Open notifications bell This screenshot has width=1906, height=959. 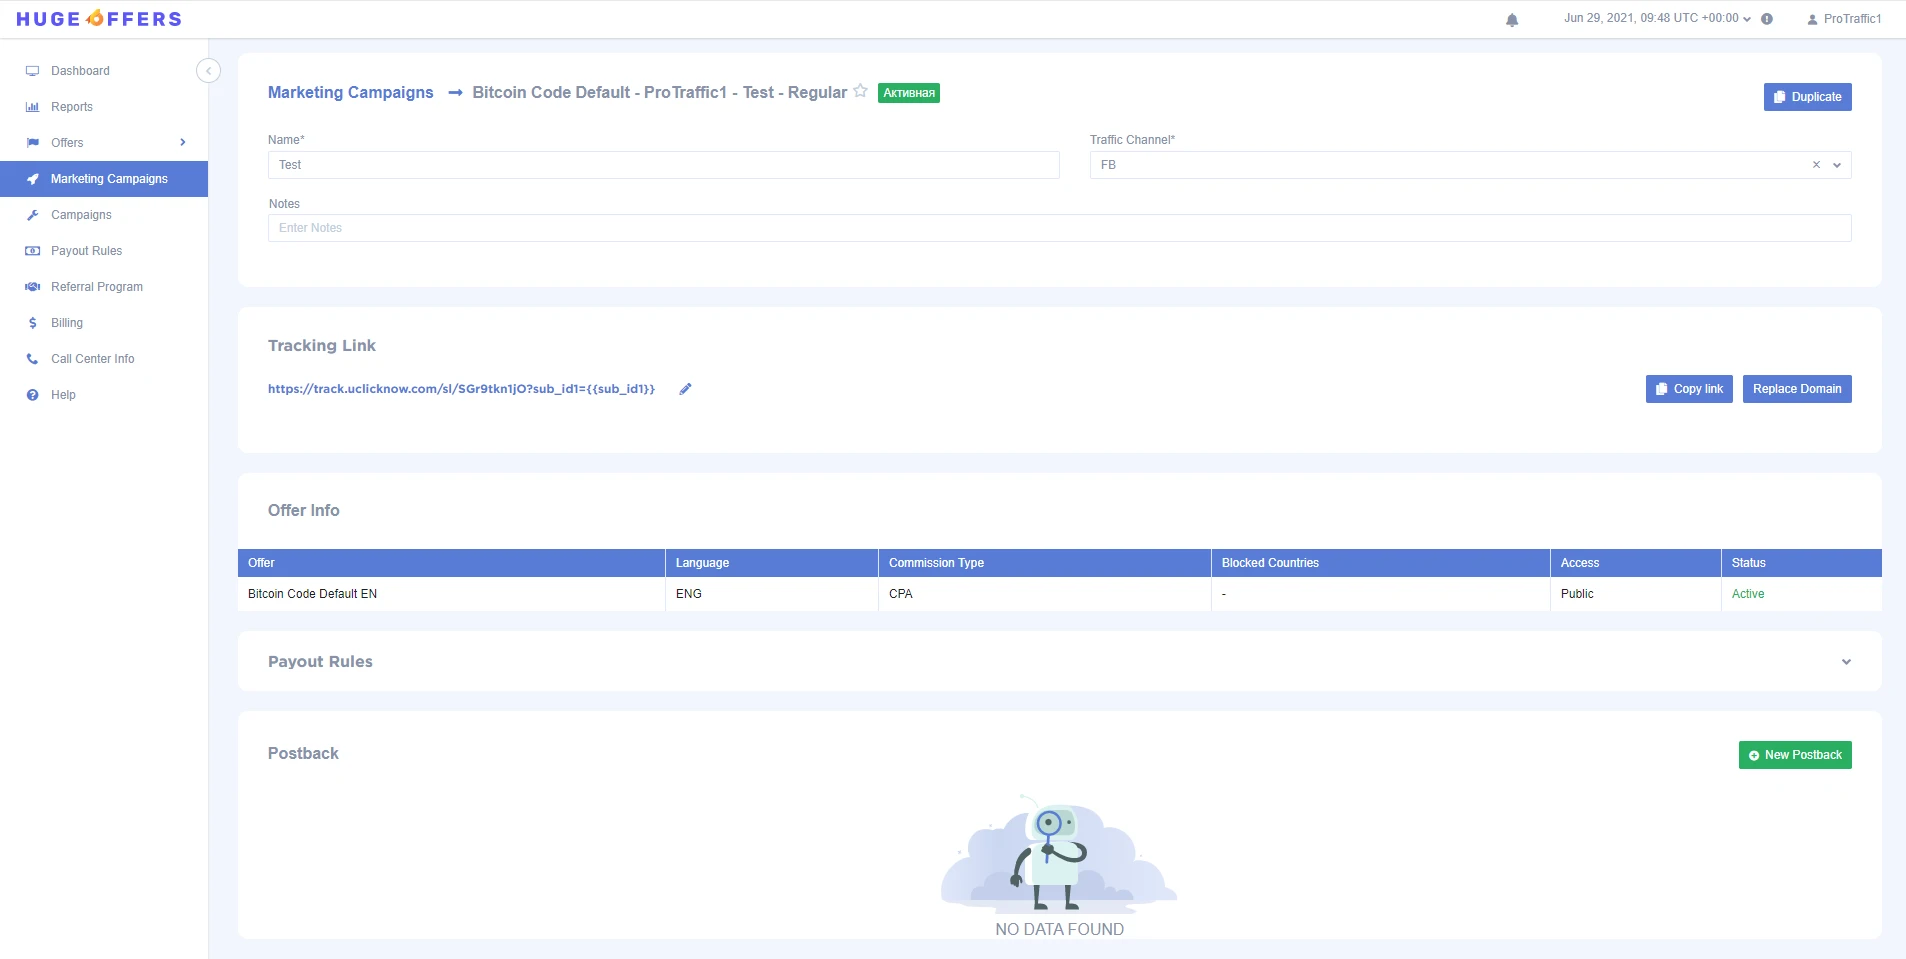click(1512, 19)
